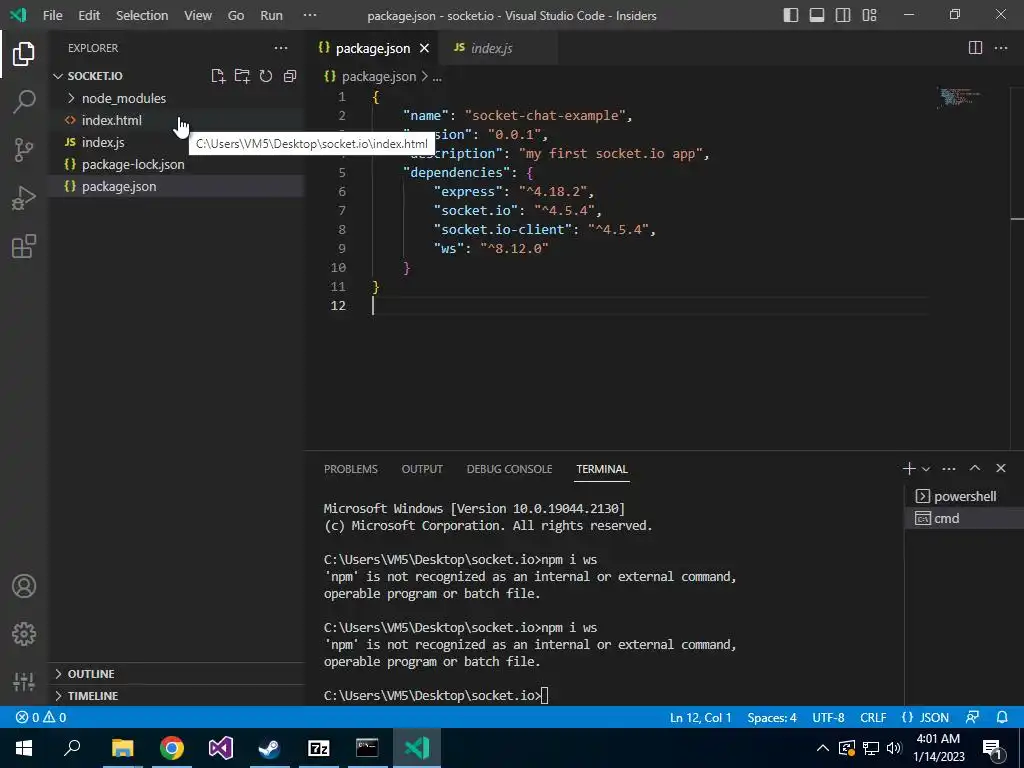Open the Manage gear menu
The width and height of the screenshot is (1024, 768).
24,634
